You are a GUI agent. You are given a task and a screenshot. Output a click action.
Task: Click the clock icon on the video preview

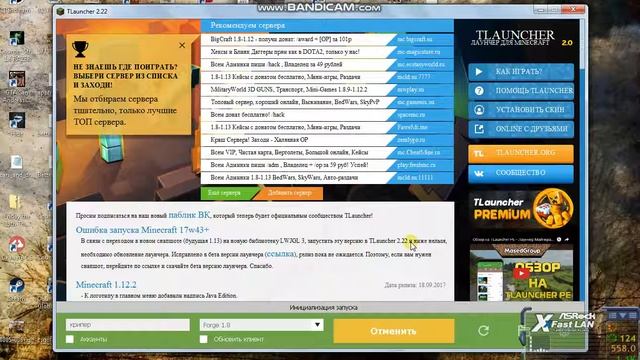pos(559,240)
